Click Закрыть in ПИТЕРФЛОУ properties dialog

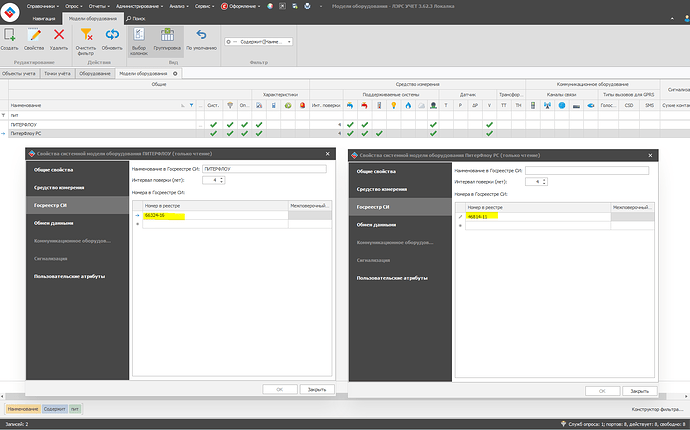pyautogui.click(x=317, y=390)
